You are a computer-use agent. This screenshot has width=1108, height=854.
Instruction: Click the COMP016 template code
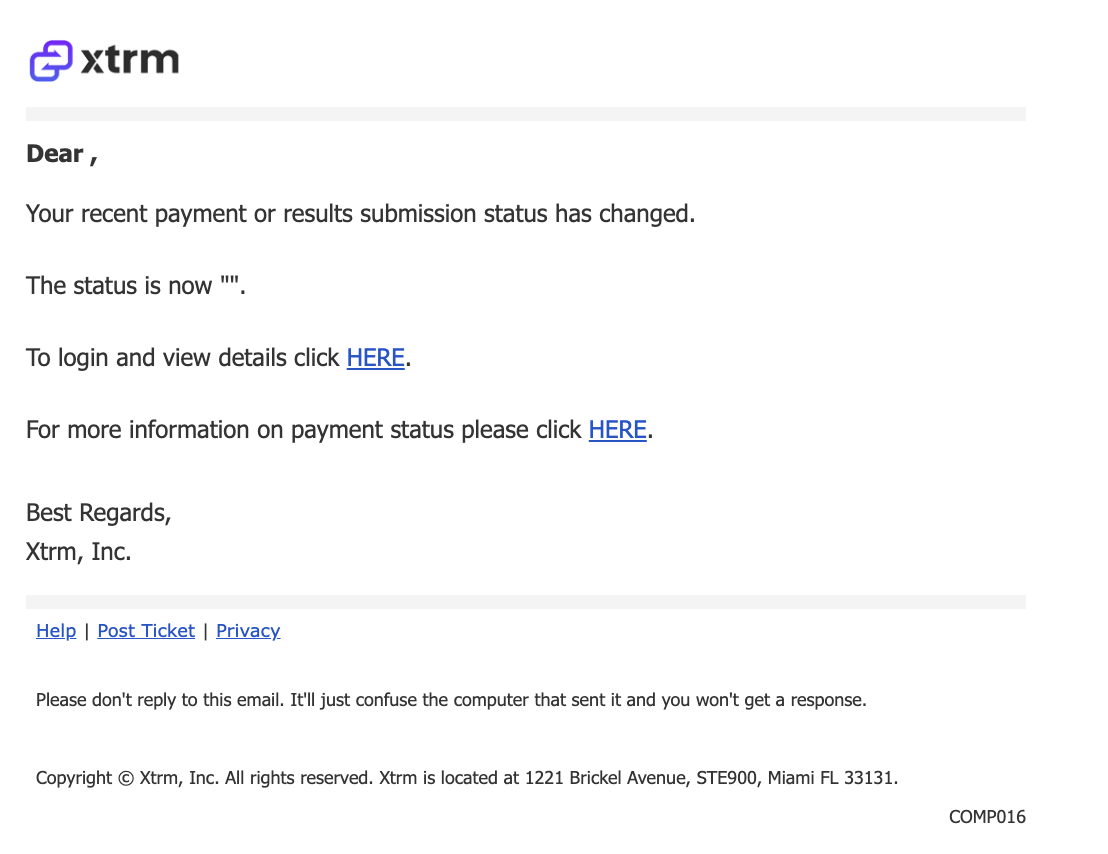pos(987,817)
